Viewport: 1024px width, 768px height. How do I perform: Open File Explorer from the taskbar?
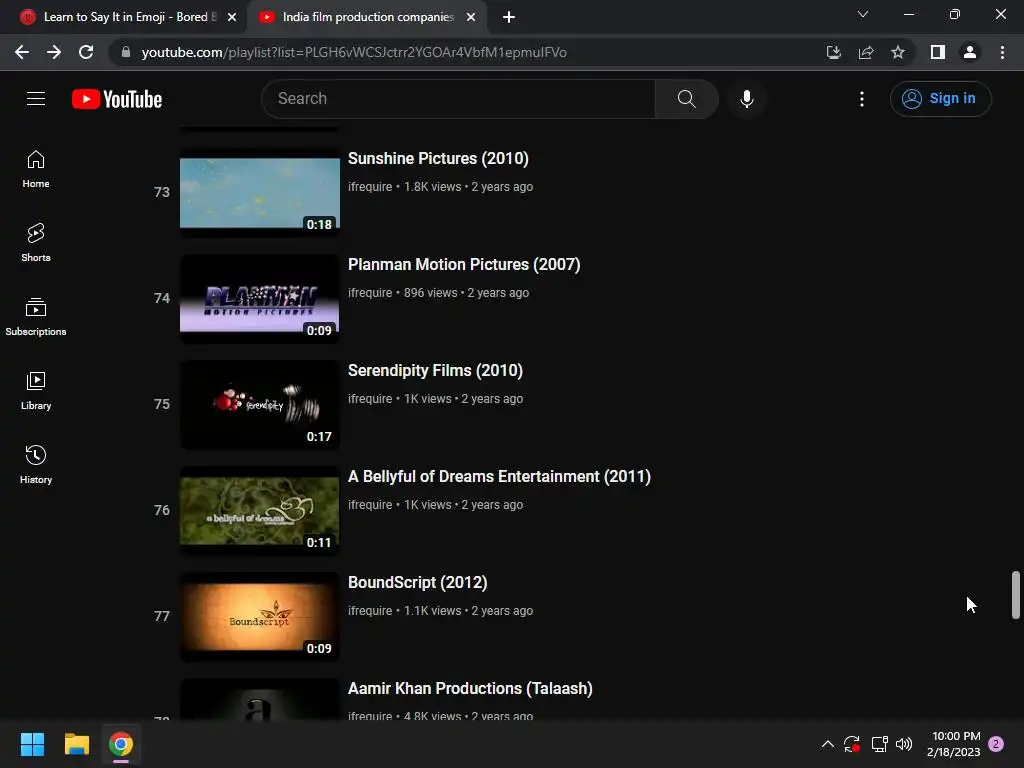pos(76,744)
